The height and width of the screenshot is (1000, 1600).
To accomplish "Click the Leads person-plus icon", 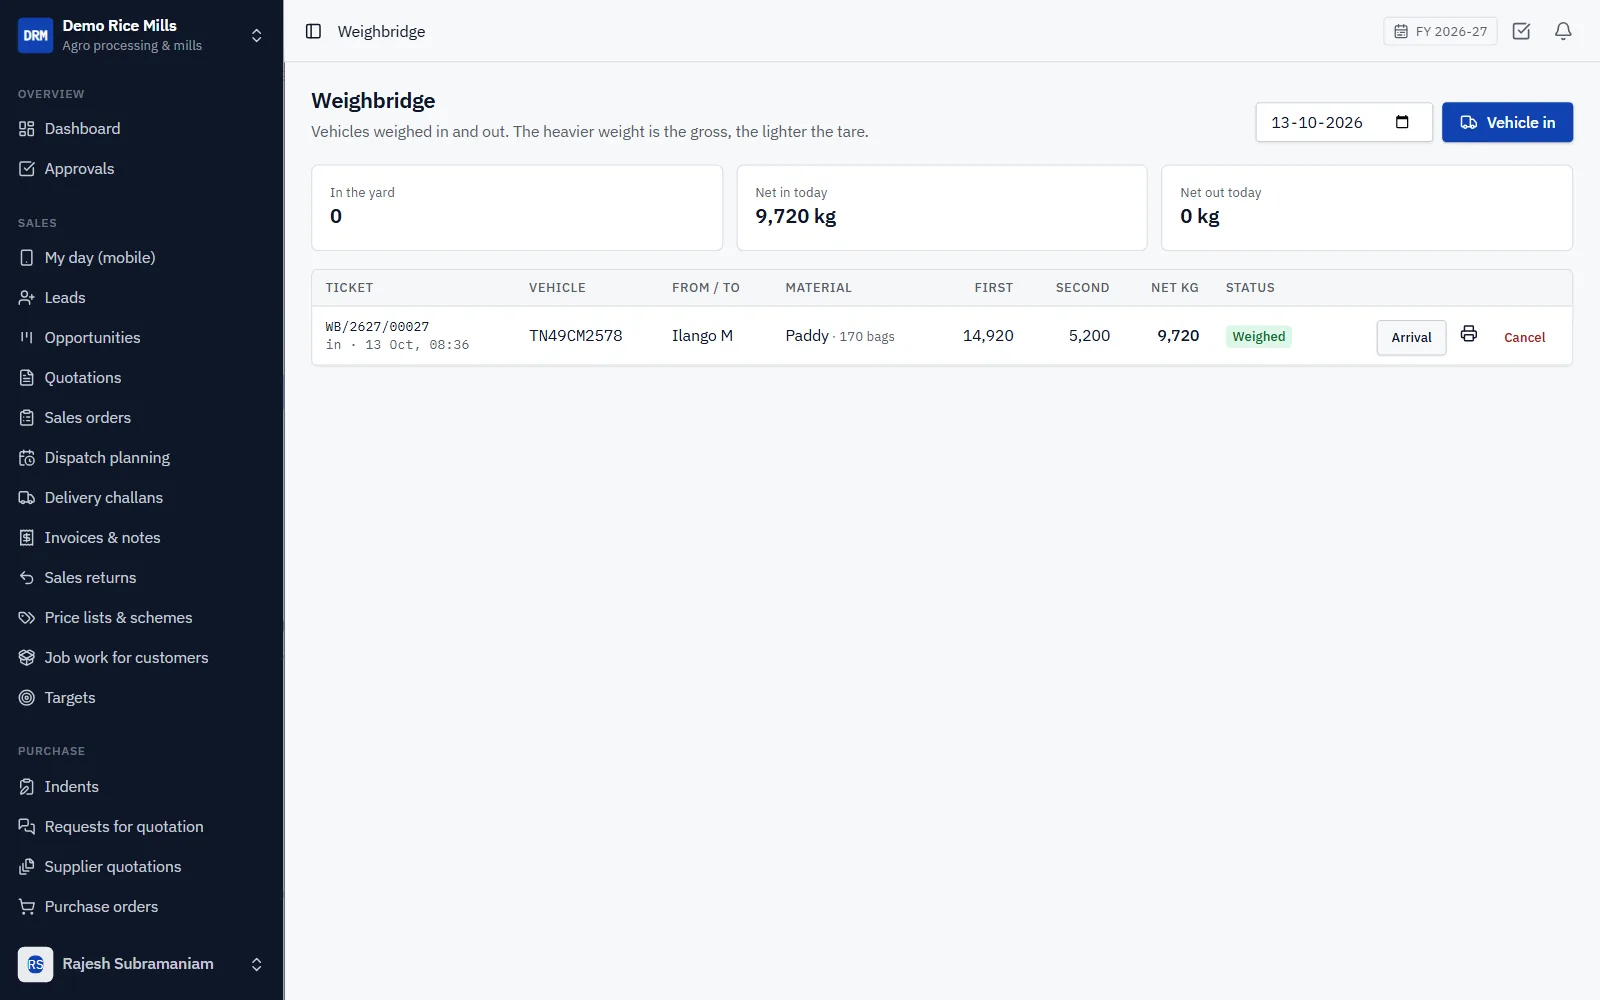I will pos(27,298).
